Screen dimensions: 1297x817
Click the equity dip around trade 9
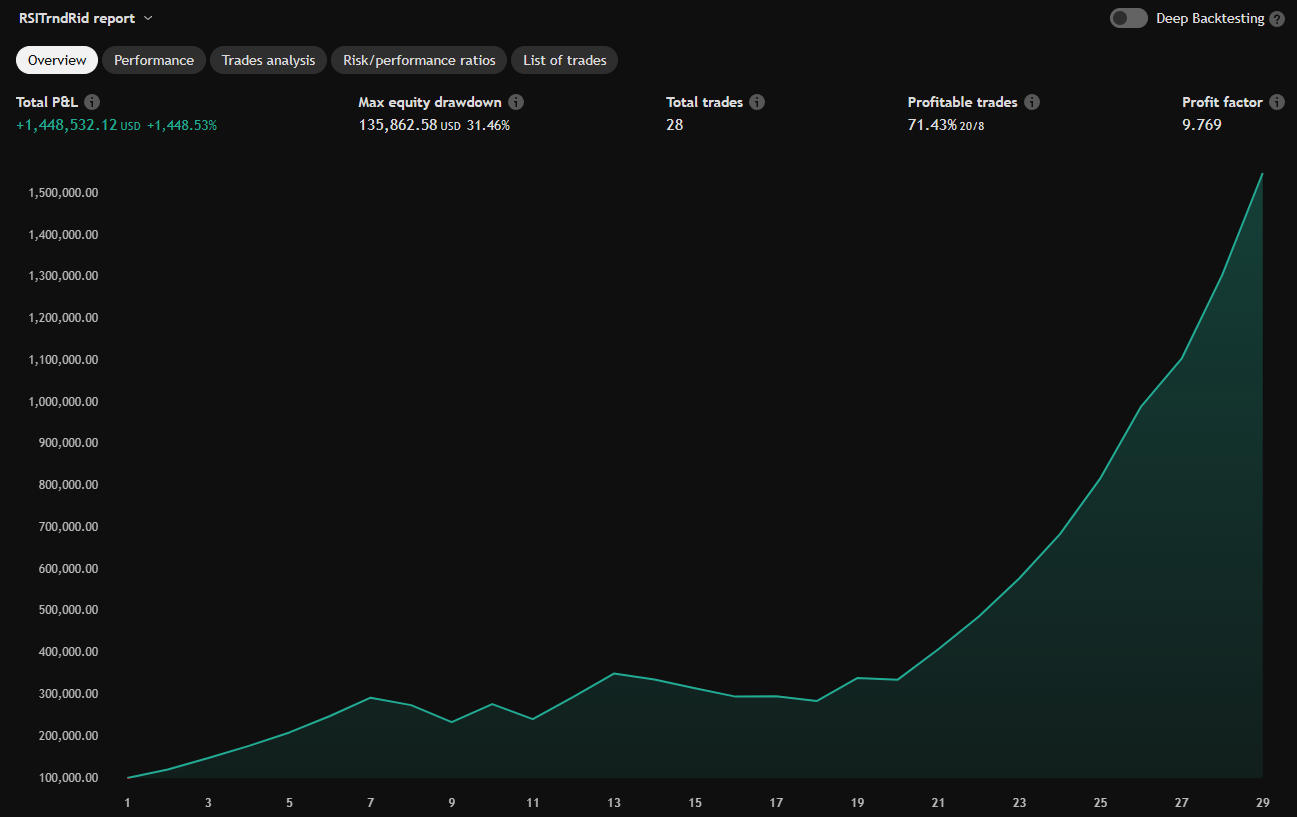(451, 720)
